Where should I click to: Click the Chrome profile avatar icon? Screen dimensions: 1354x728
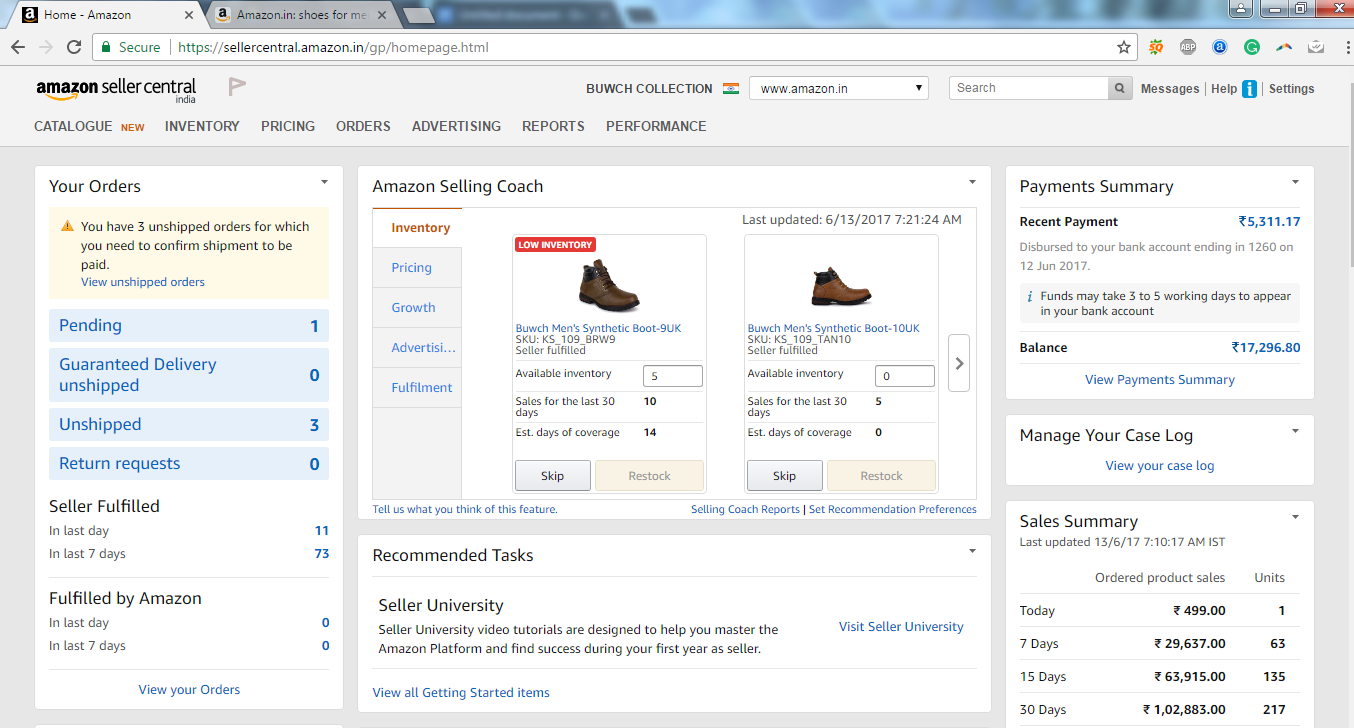1241,9
